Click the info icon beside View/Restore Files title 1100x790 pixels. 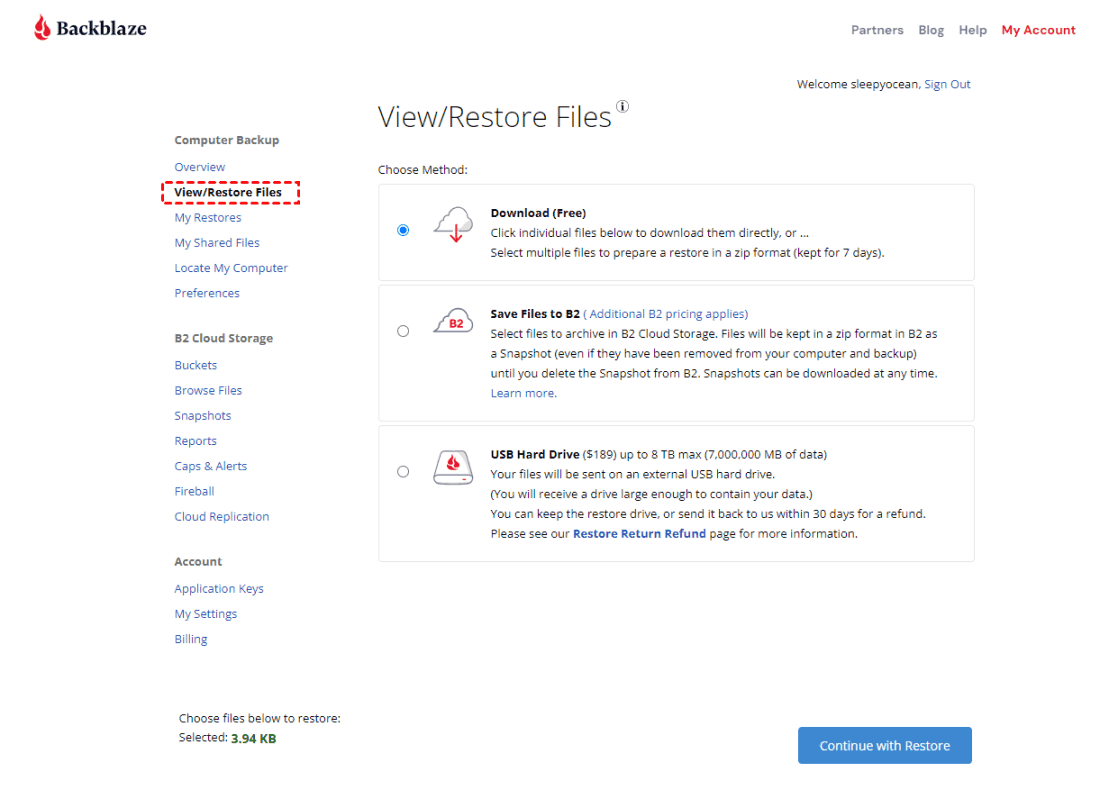pos(622,107)
